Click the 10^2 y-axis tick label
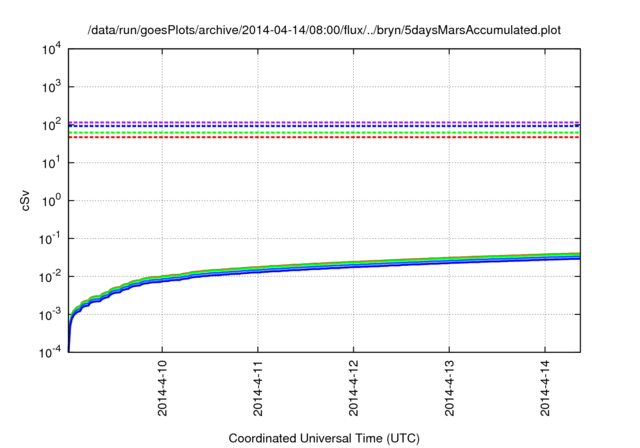Image resolution: width=640 pixels, height=448 pixels. pyautogui.click(x=51, y=125)
